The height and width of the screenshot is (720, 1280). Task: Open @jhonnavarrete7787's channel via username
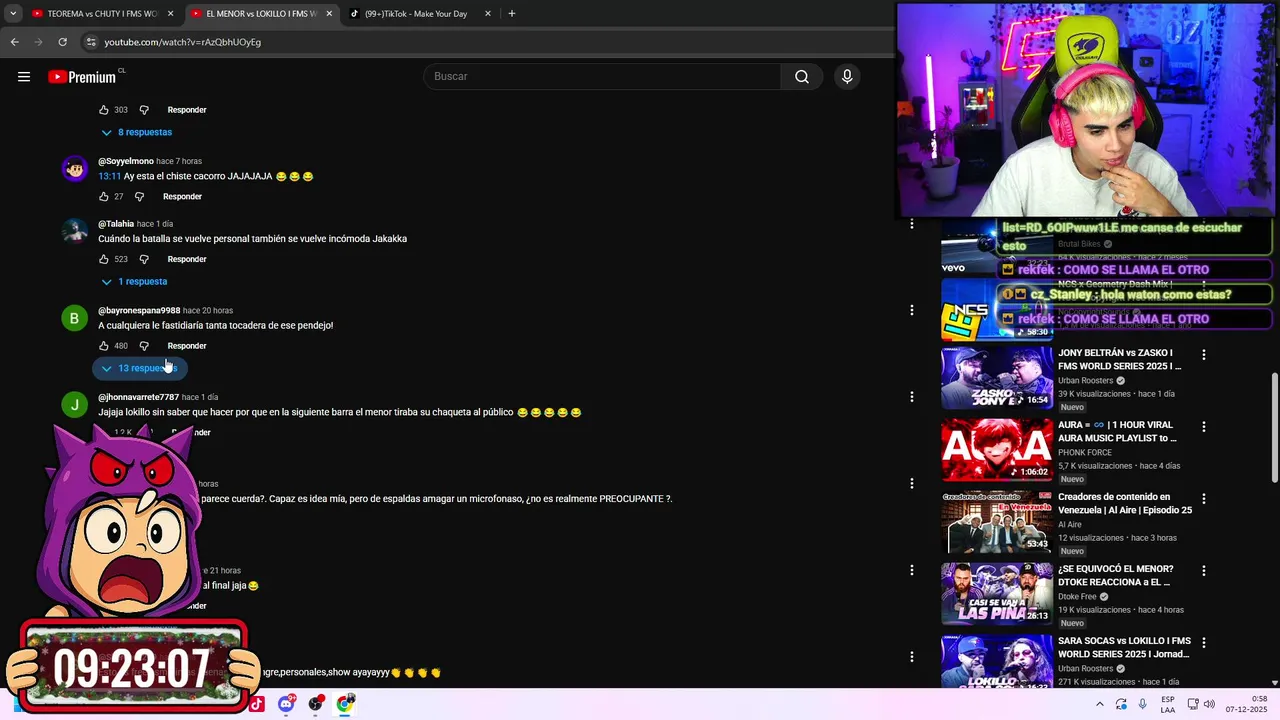pos(138,397)
